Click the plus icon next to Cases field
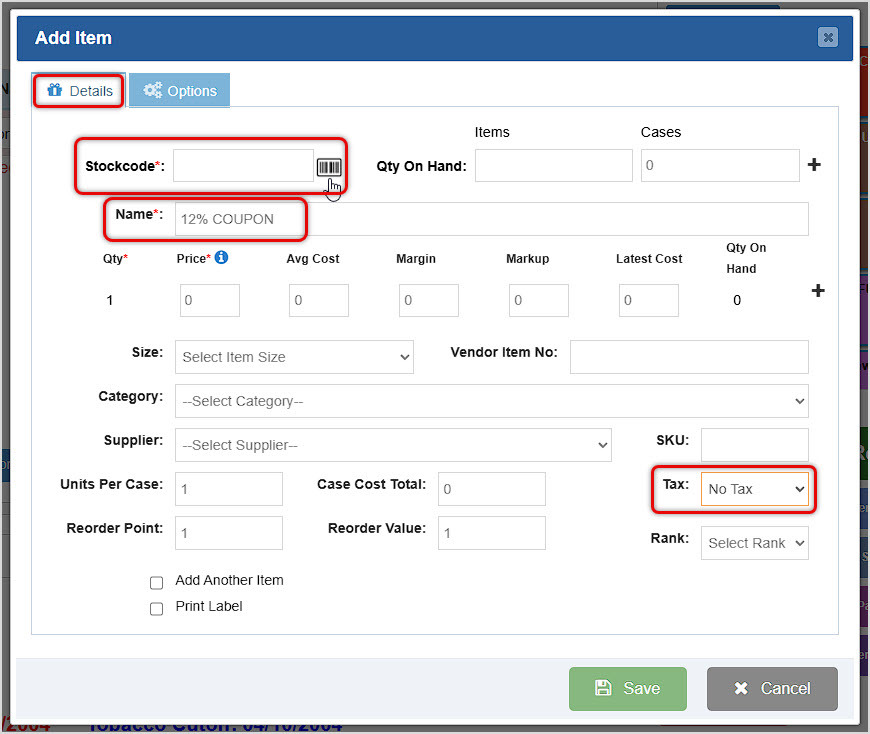 814,165
